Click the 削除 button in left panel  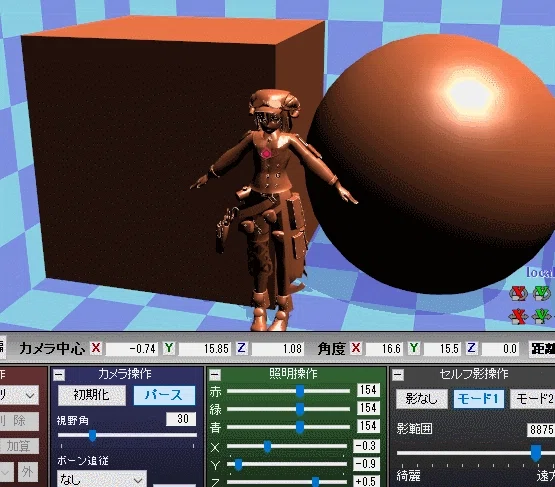tap(19, 421)
